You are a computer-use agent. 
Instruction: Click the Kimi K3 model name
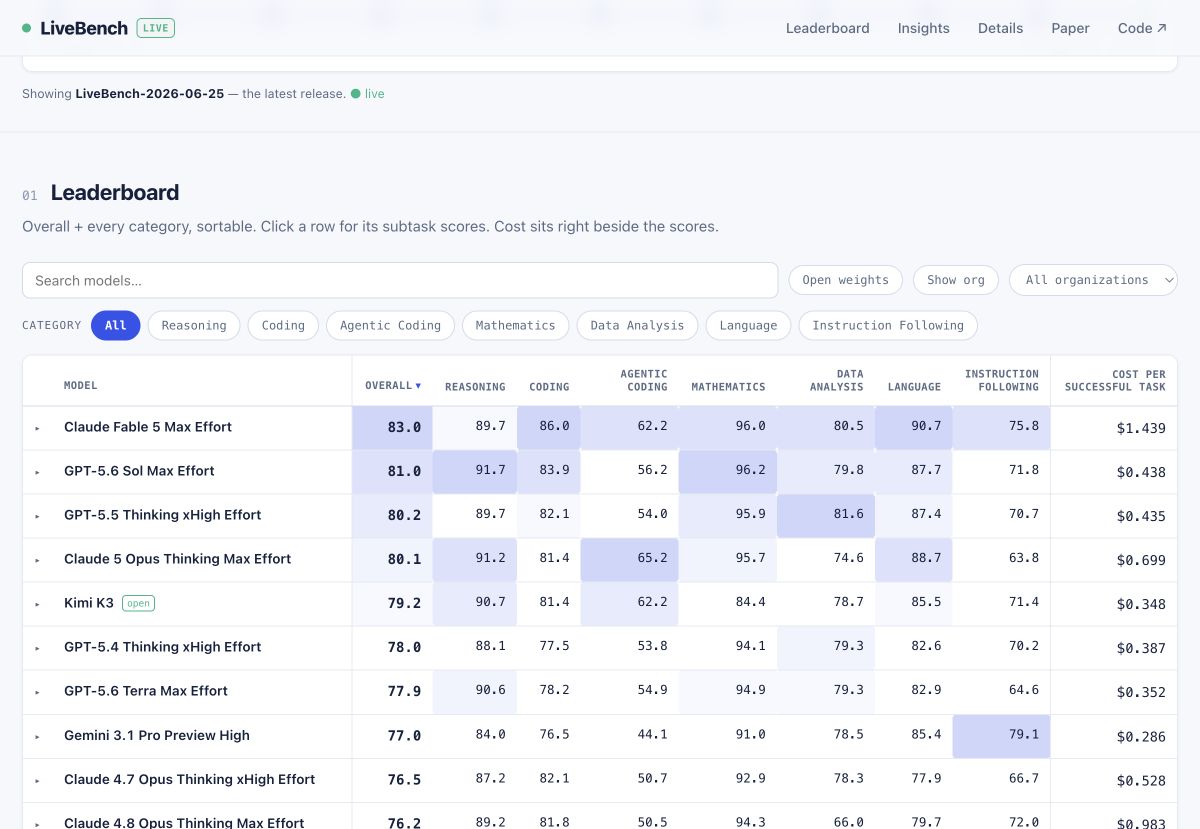point(89,603)
